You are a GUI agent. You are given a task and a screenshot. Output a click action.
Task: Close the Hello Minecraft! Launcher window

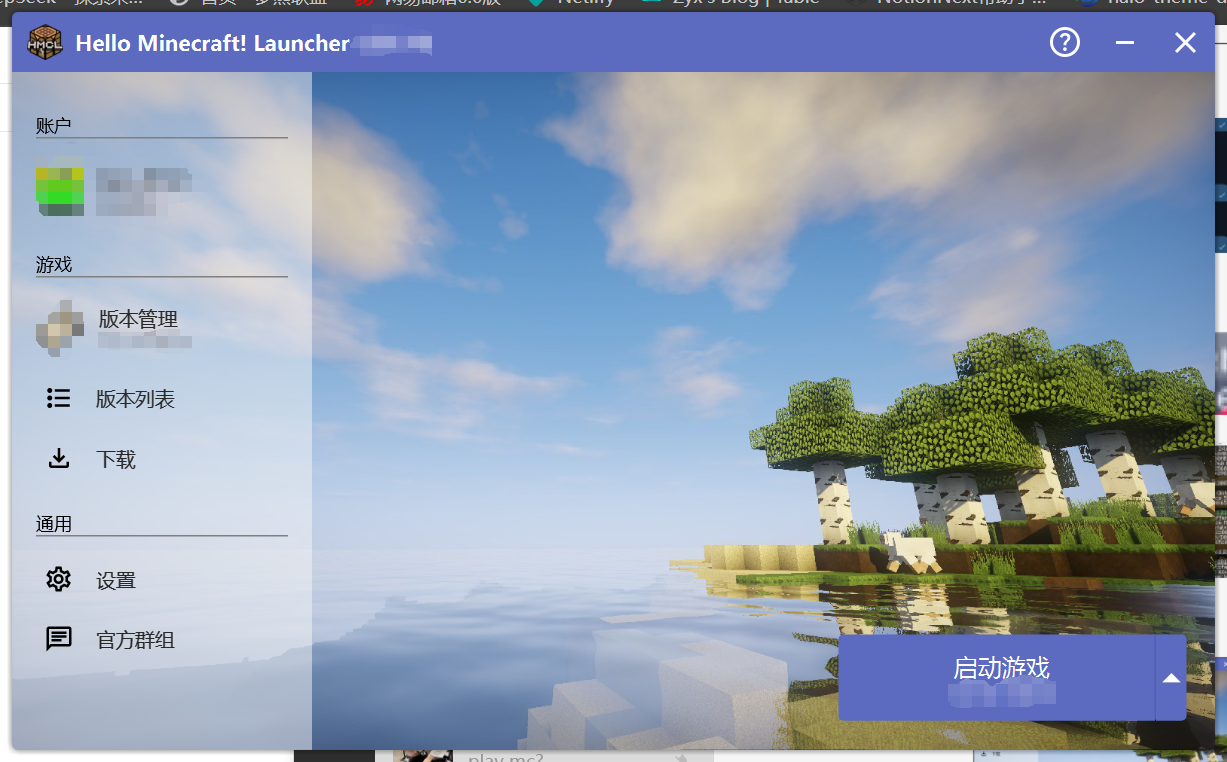point(1185,43)
